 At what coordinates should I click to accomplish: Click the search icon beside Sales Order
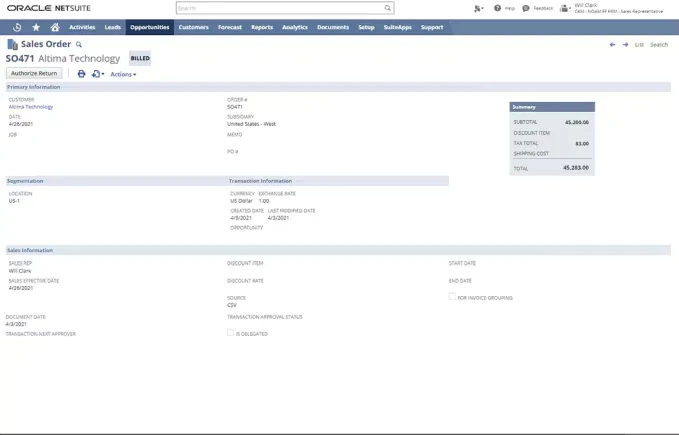[x=79, y=45]
